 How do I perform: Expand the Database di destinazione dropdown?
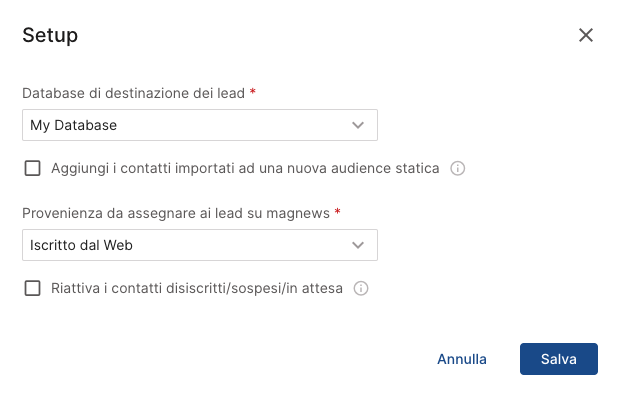tap(200, 125)
